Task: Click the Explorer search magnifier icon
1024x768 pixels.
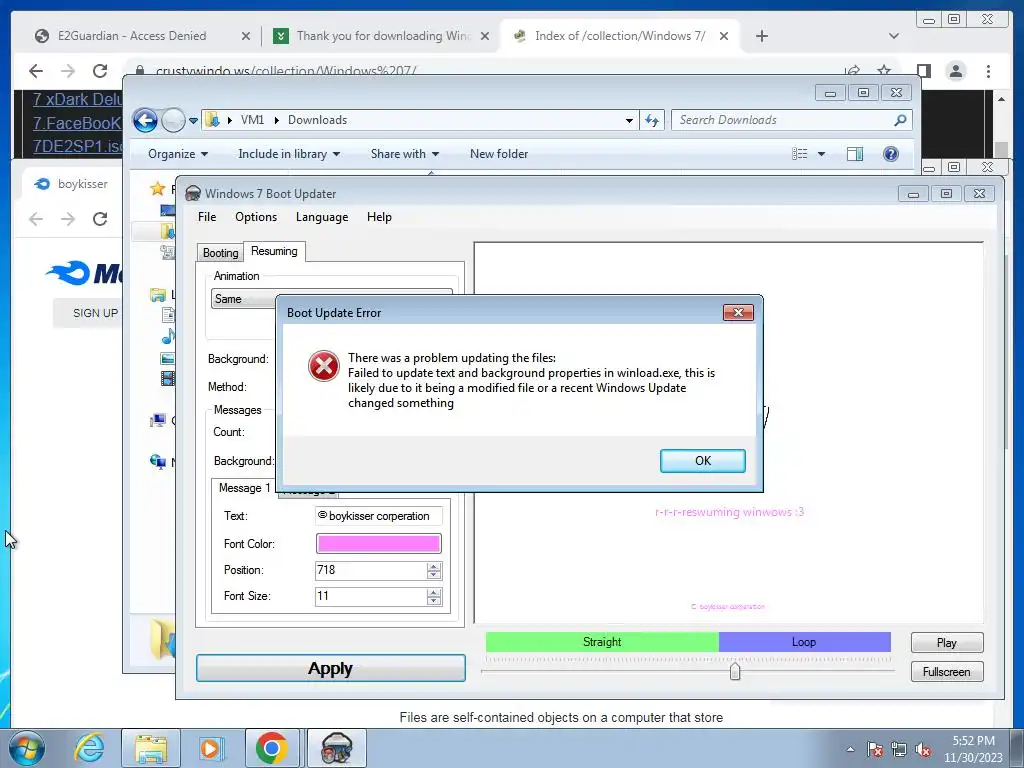Action: pos(901,120)
